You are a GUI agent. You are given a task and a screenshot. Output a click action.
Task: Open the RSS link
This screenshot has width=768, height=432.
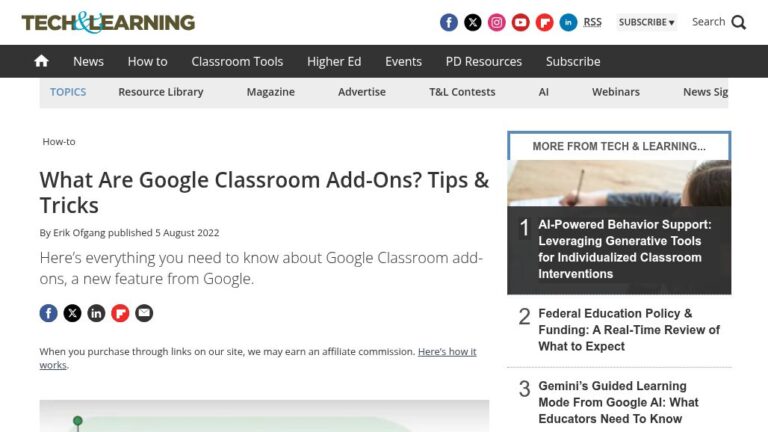(x=593, y=23)
